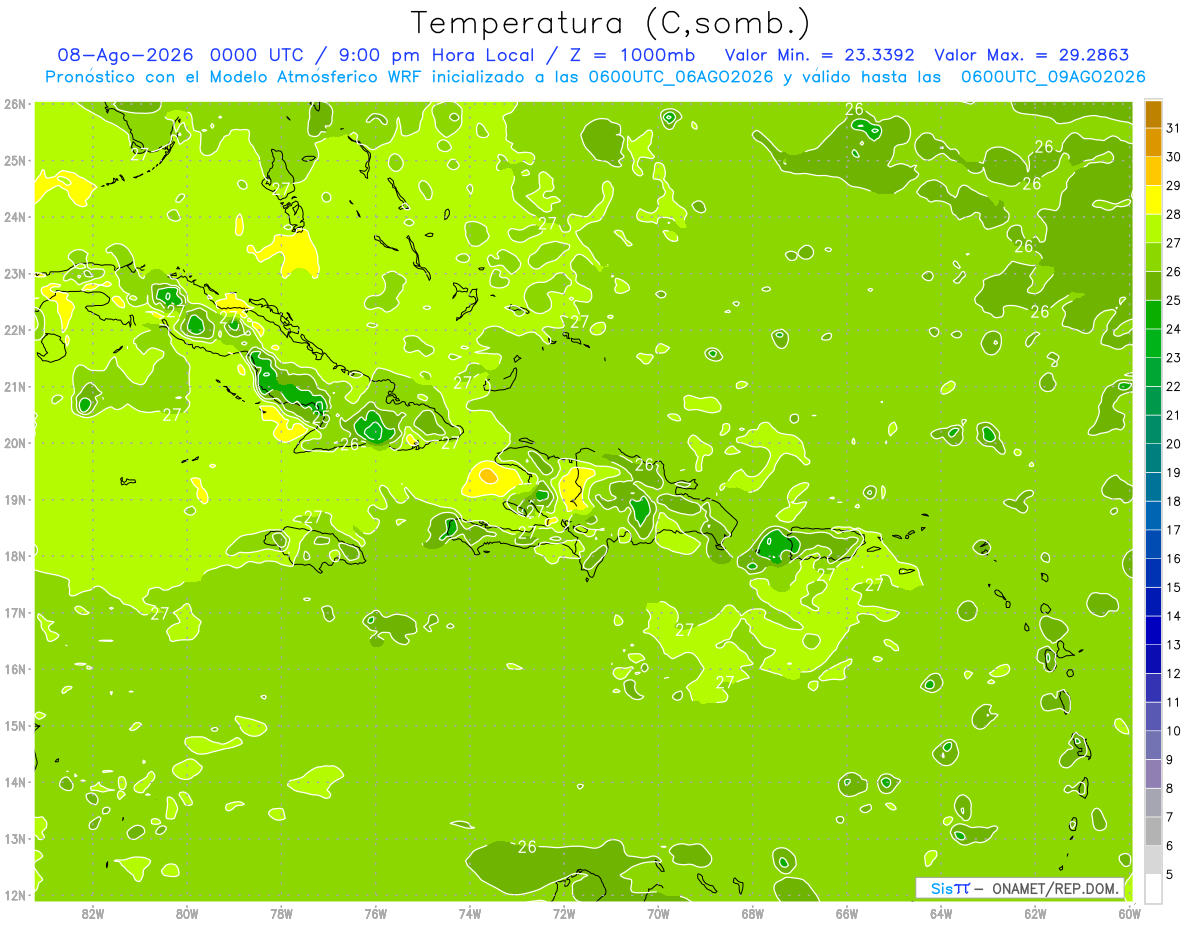Image resolution: width=1200 pixels, height=927 pixels.
Task: Click the "19N" latitude axis label
Action: coord(14,499)
